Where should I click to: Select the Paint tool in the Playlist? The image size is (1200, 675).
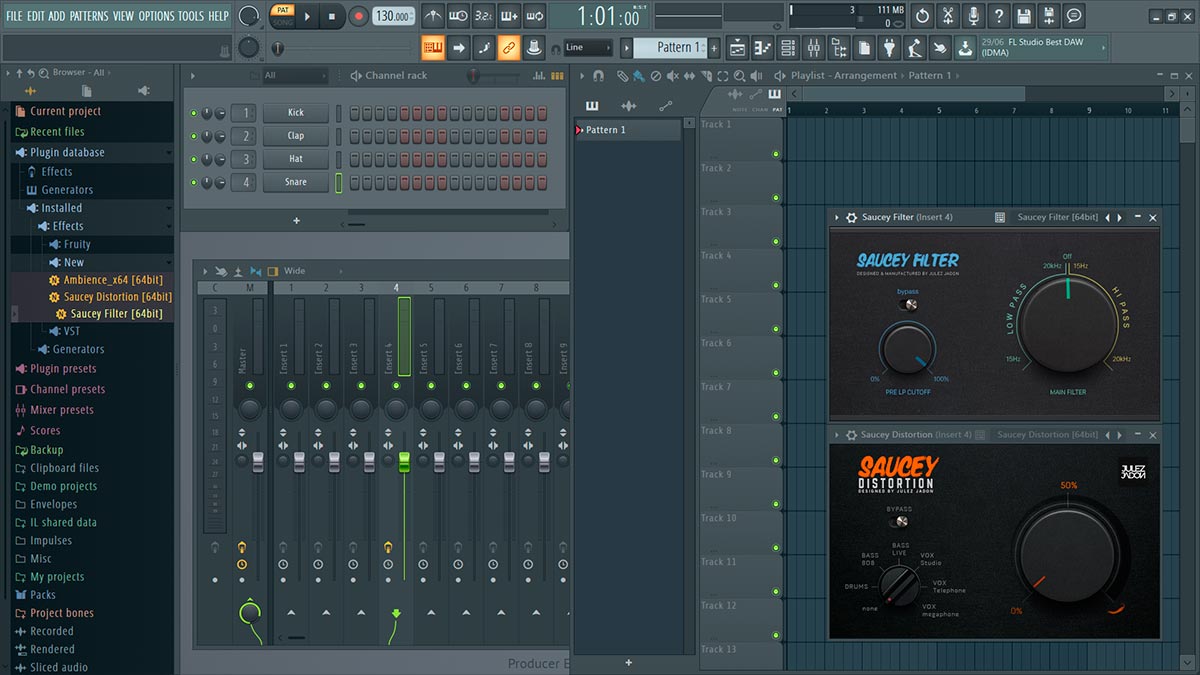(640, 76)
